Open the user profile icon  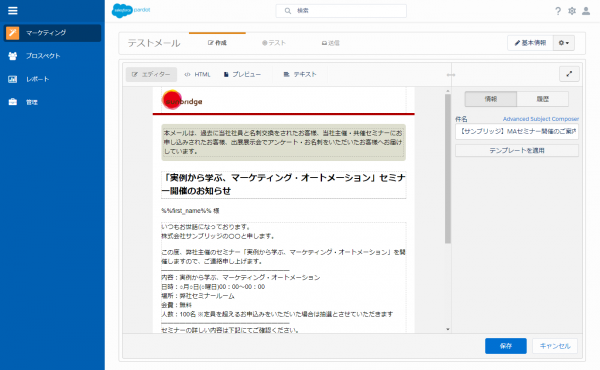click(586, 11)
